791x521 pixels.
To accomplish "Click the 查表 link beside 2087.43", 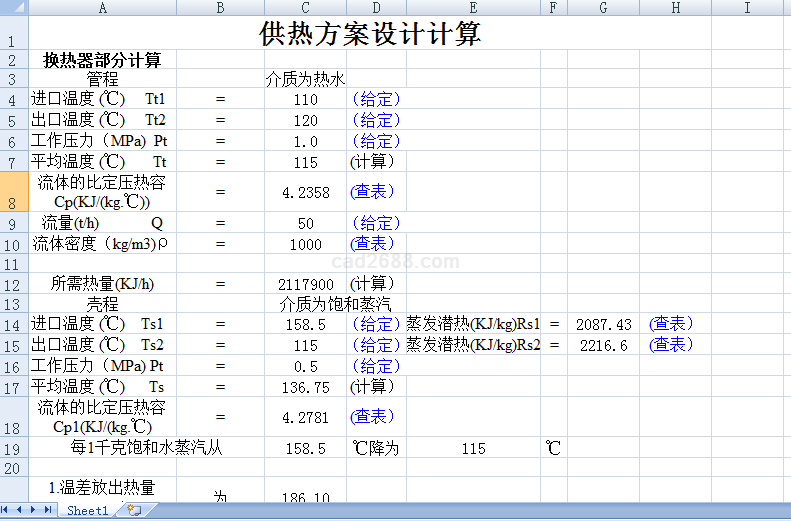I will pos(671,324).
